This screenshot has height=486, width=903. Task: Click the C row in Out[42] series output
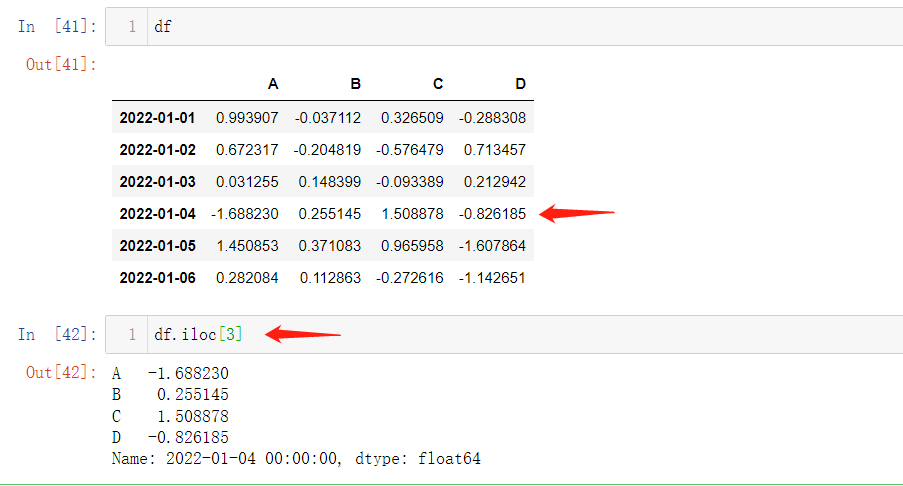click(170, 416)
